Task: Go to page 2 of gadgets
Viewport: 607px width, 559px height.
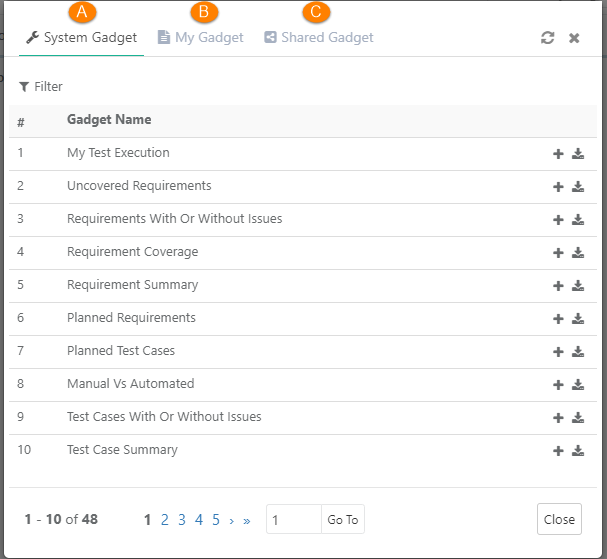Action: pos(165,520)
